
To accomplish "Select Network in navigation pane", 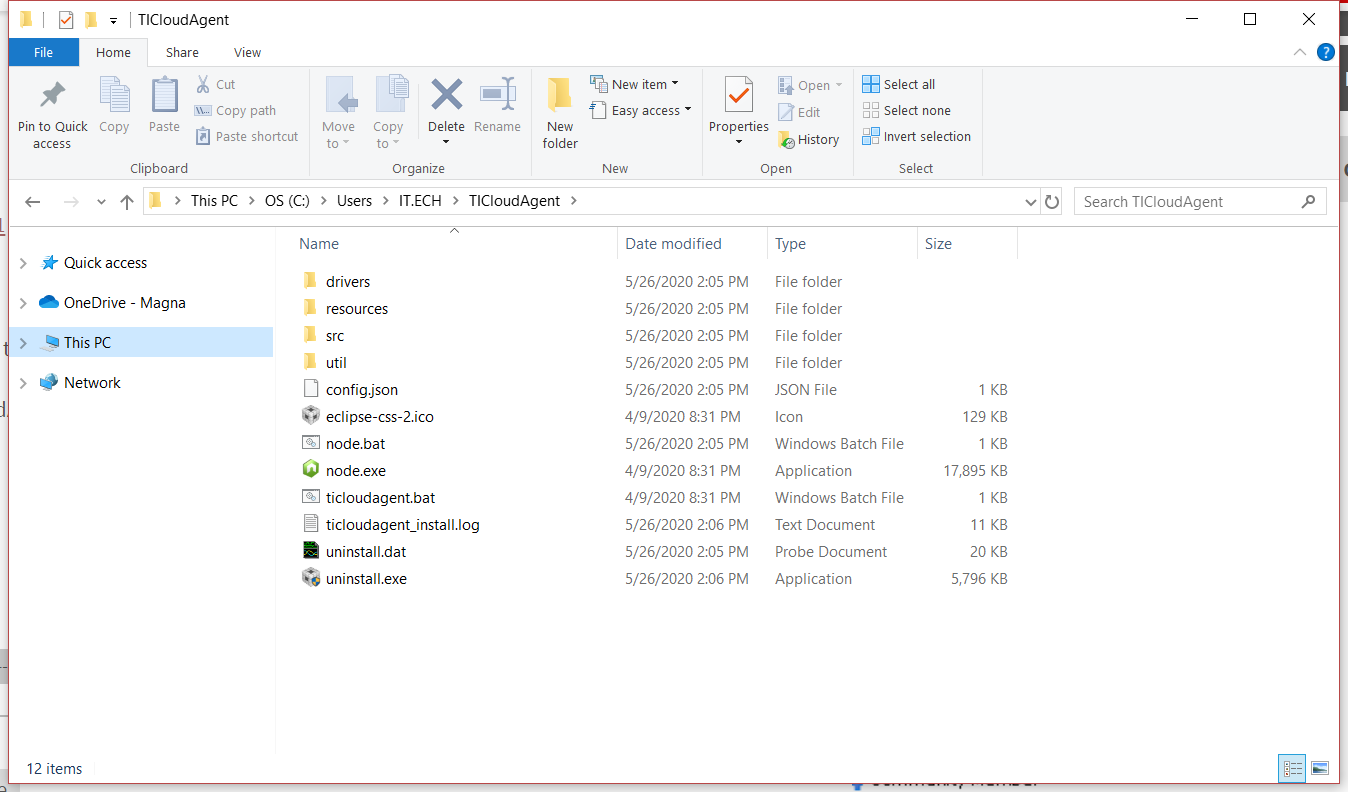I will (x=92, y=383).
